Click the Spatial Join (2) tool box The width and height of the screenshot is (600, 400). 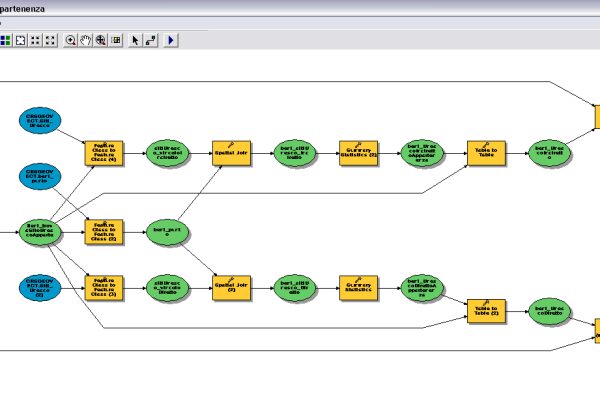230,289
